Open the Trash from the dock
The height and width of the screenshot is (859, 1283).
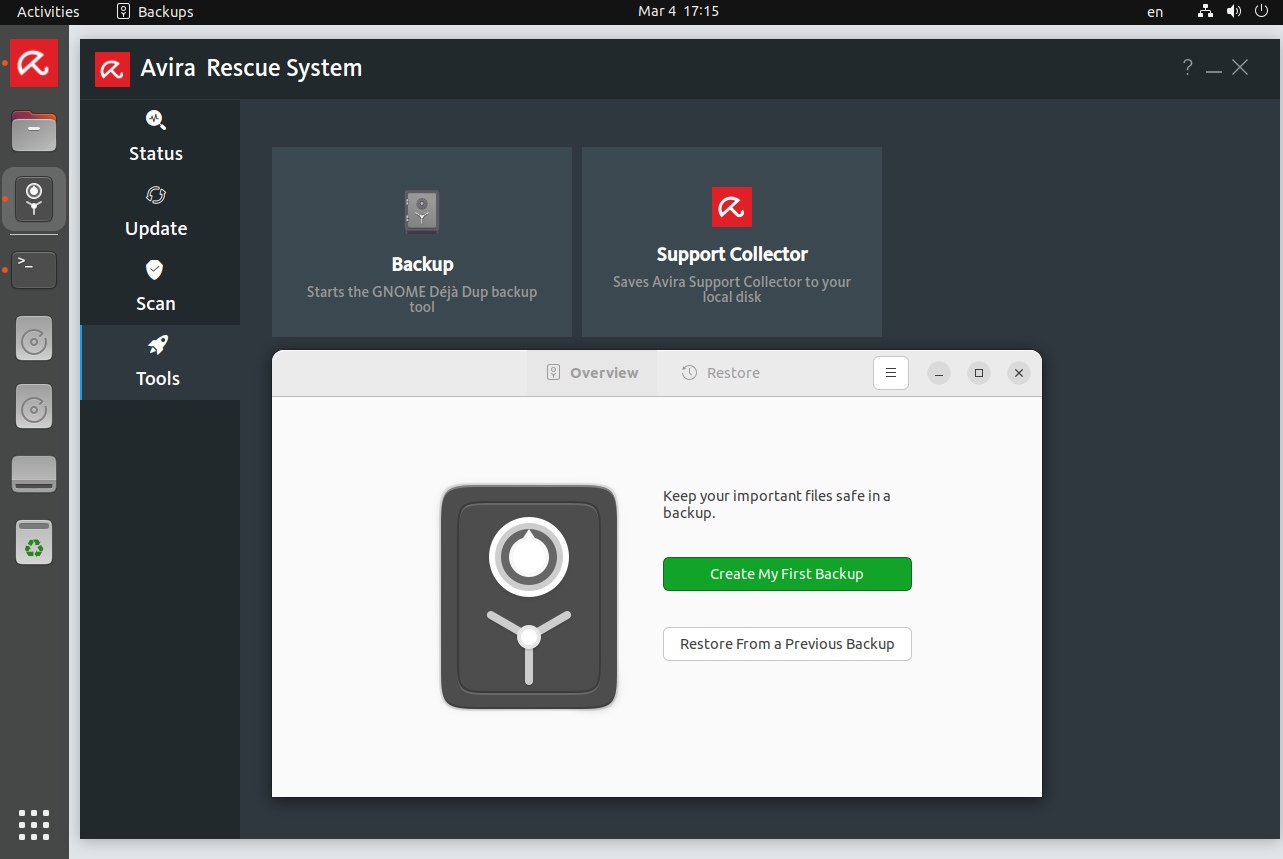click(x=34, y=543)
